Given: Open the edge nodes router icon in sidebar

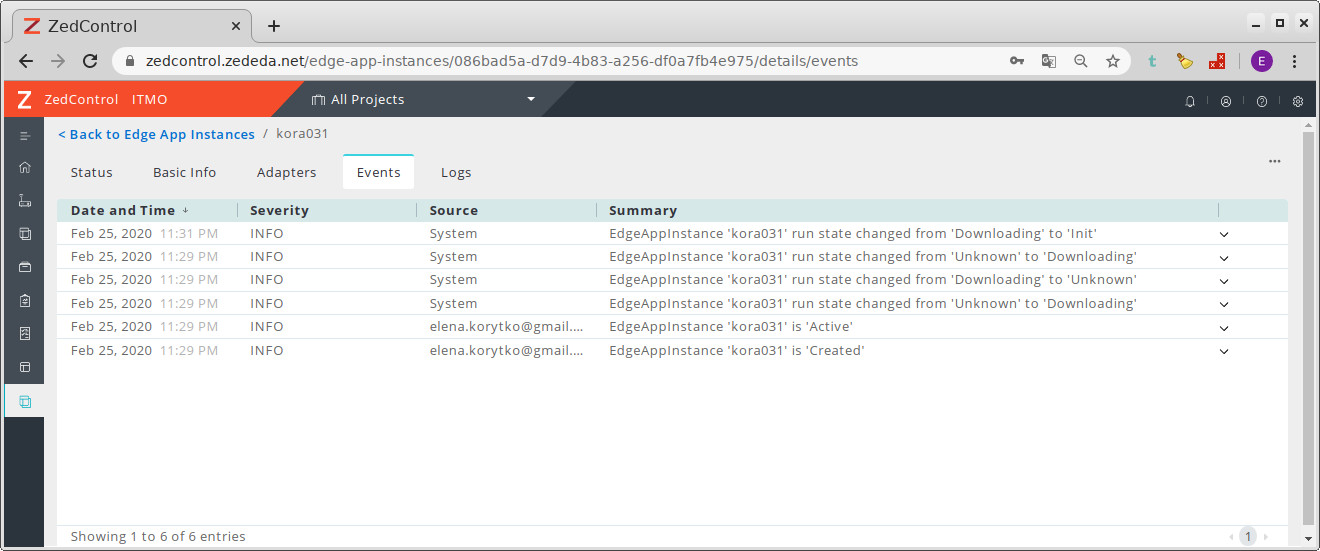Looking at the screenshot, I should coord(25,200).
